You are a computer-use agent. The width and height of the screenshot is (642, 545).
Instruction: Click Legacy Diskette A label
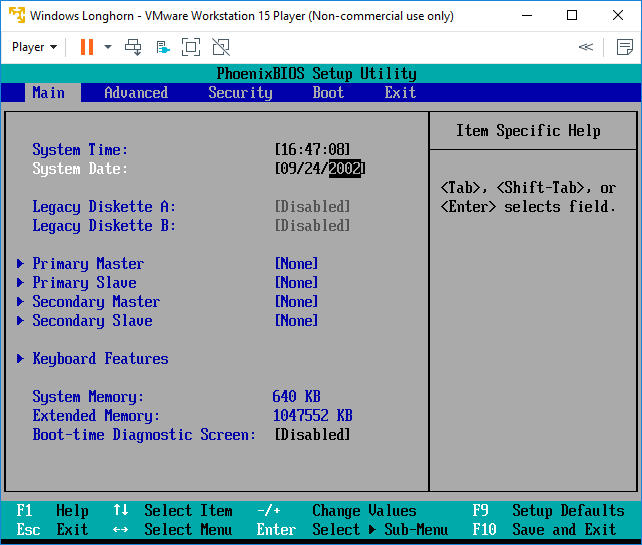104,207
